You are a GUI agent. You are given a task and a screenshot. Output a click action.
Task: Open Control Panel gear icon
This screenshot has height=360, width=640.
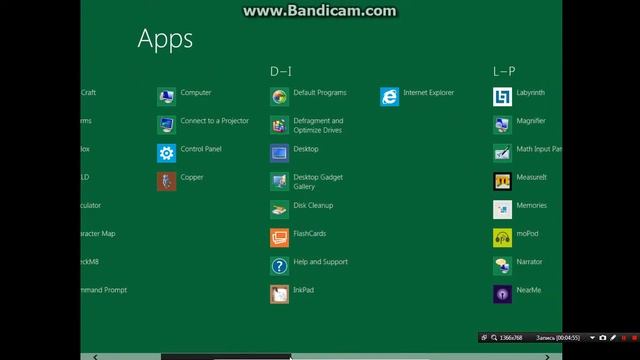click(167, 153)
